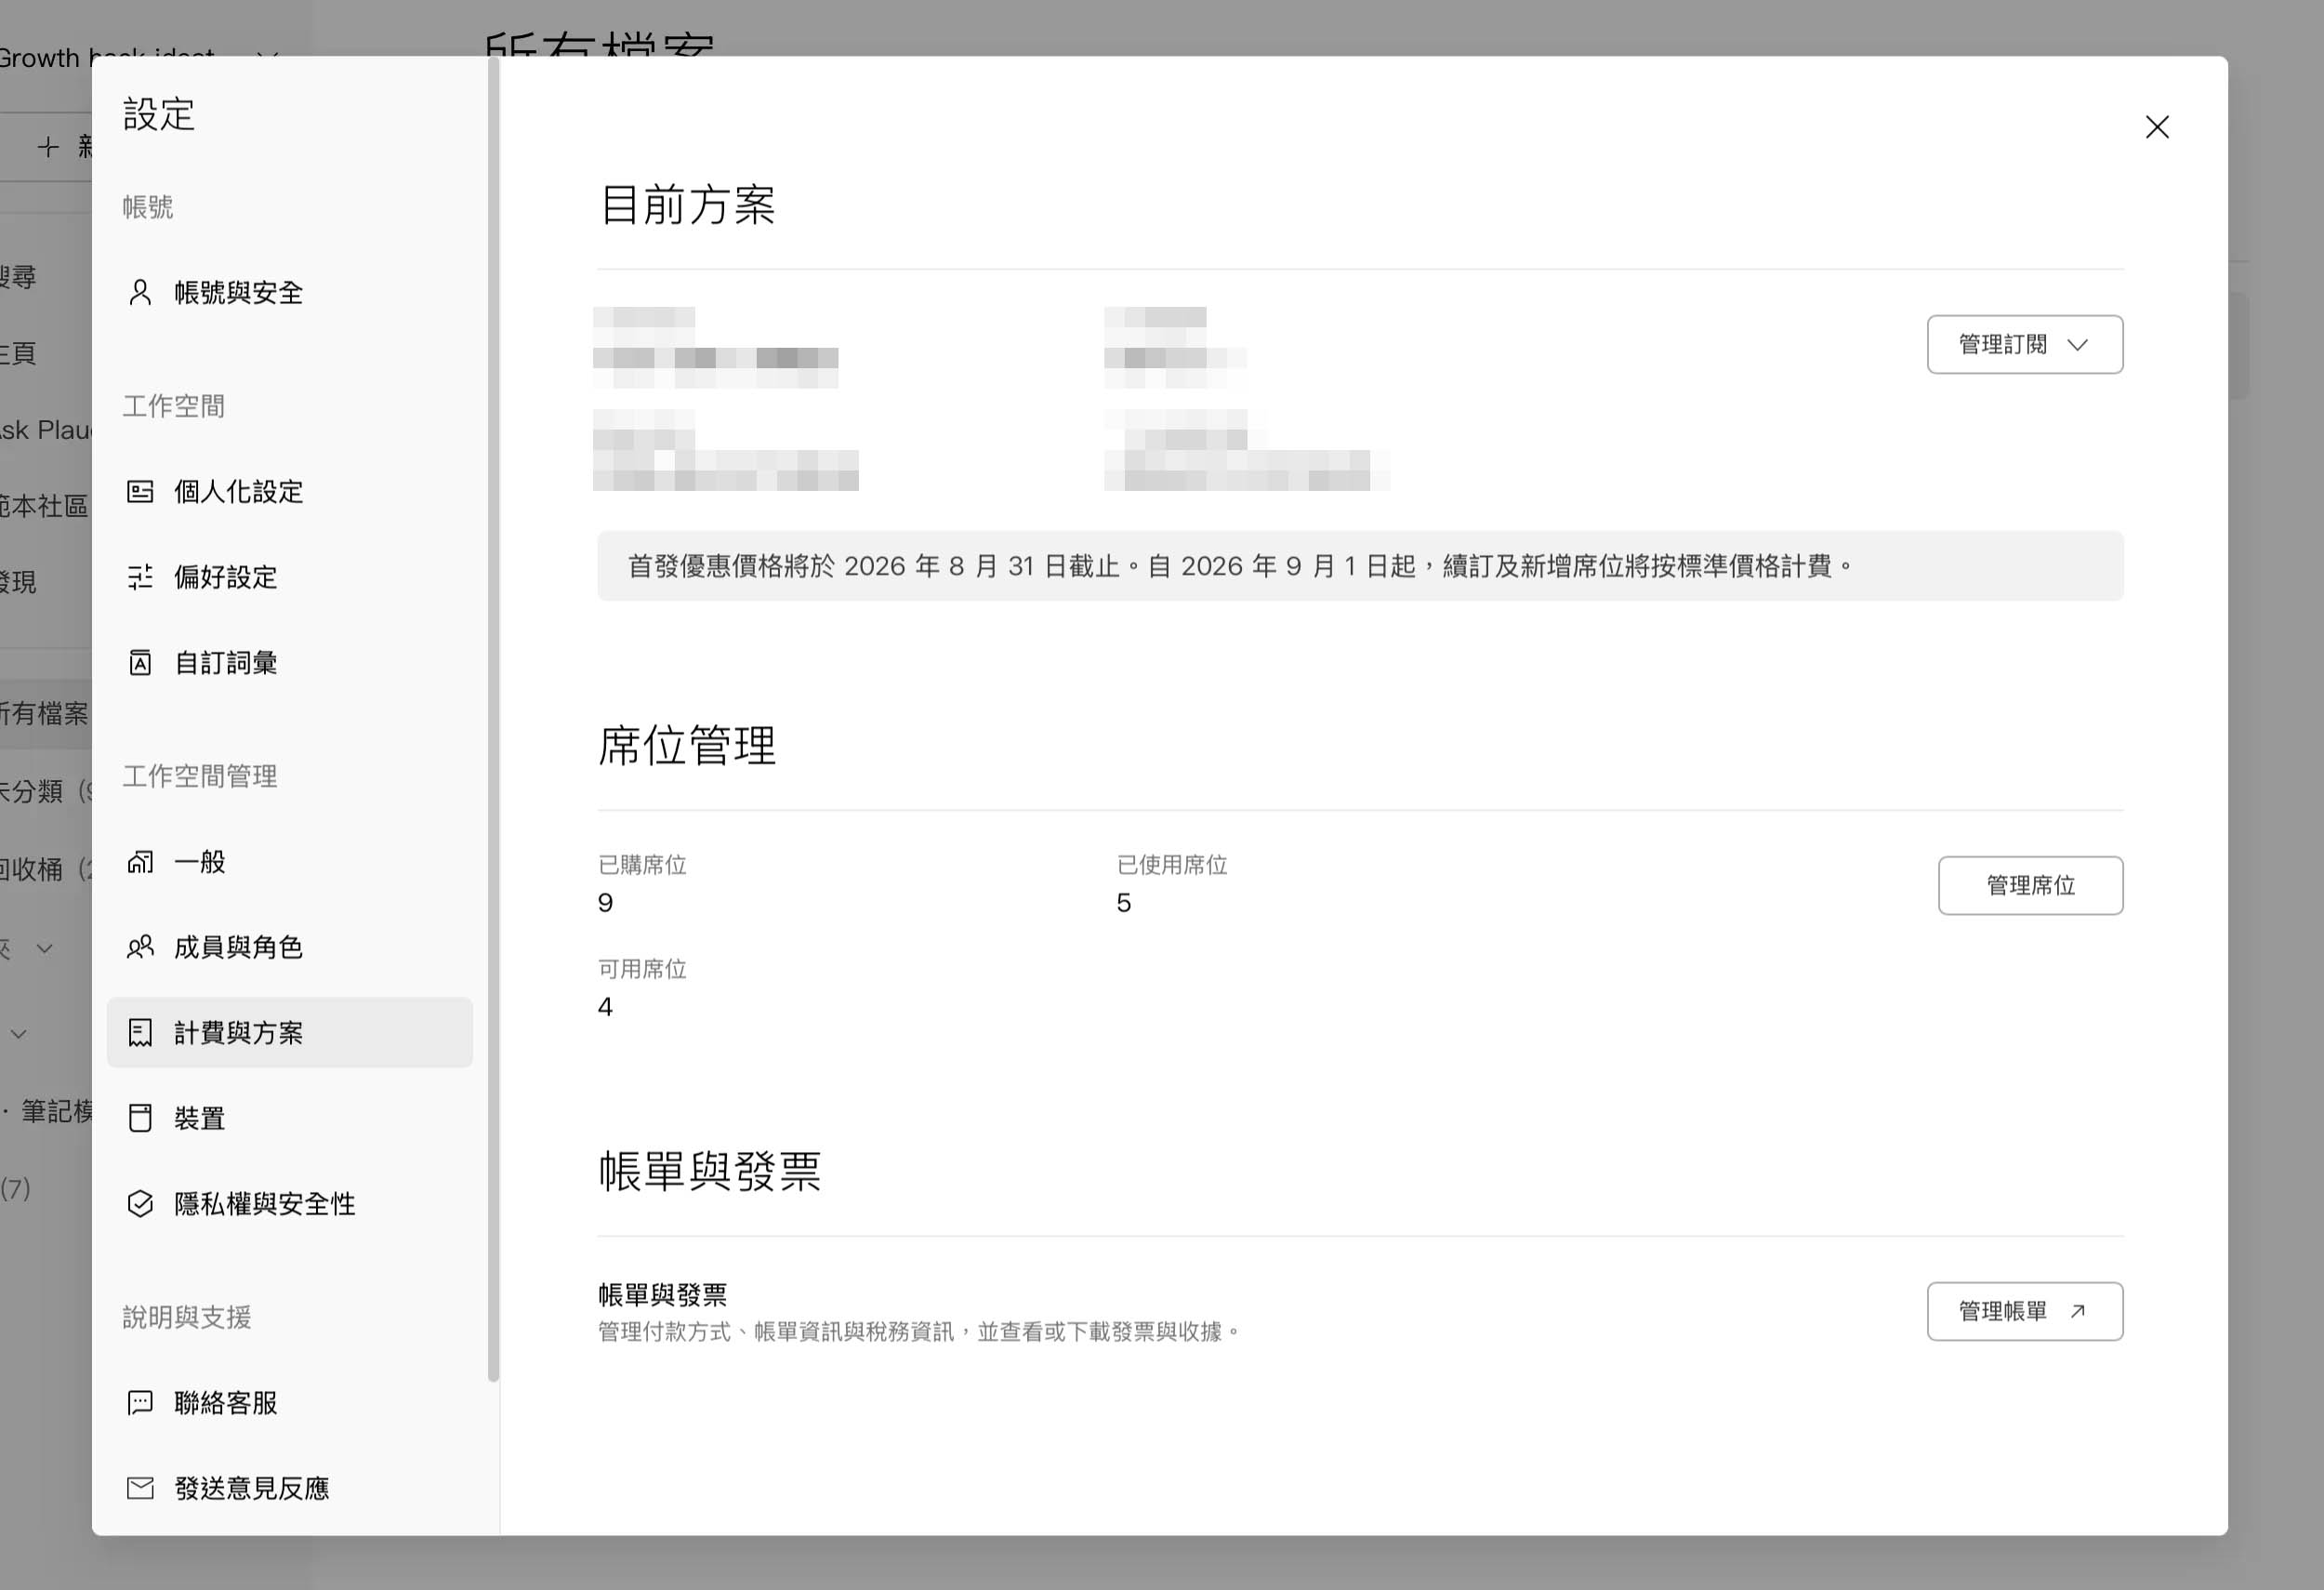Go to the 偏好設定 section

(290, 577)
